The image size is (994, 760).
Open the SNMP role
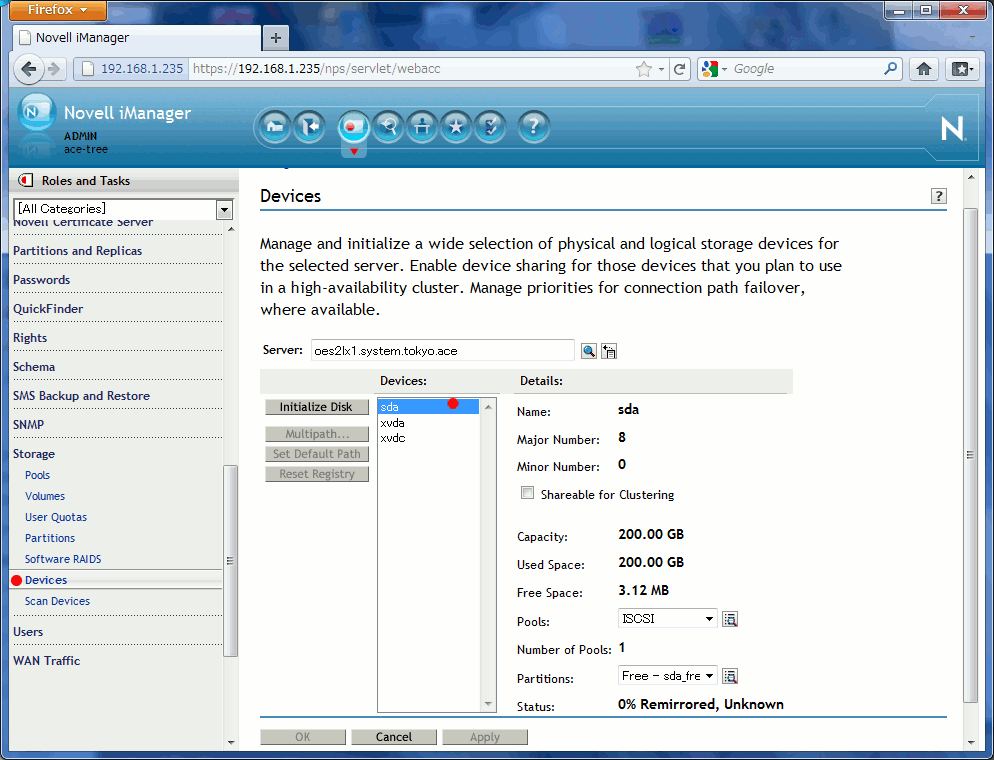29,425
